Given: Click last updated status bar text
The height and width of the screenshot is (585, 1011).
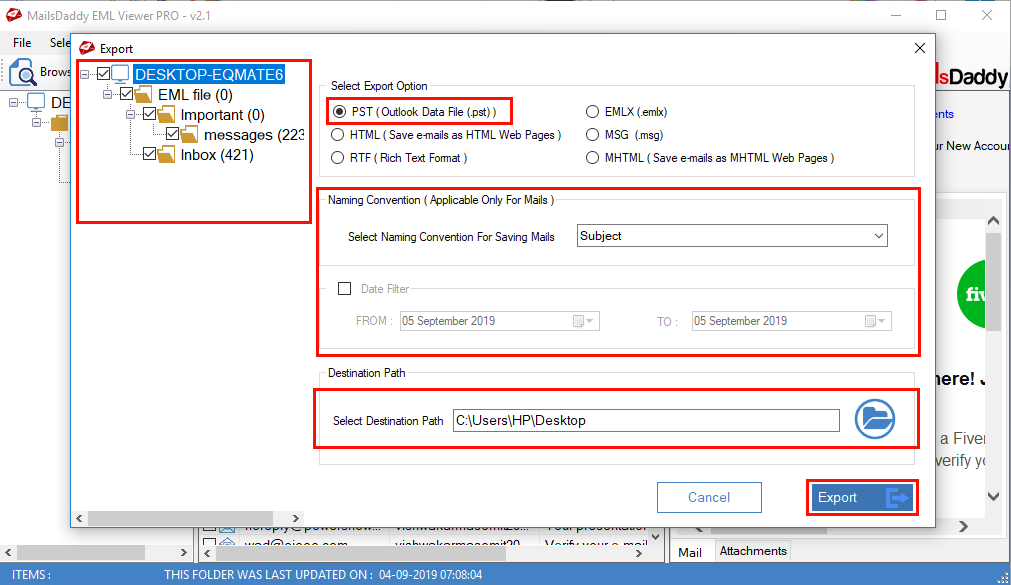Looking at the screenshot, I should (323, 575).
